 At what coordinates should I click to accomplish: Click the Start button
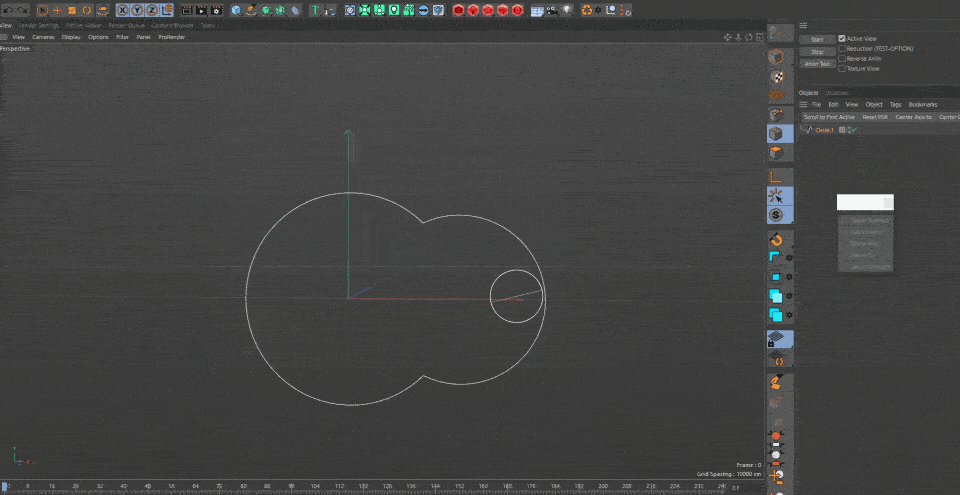coord(817,39)
